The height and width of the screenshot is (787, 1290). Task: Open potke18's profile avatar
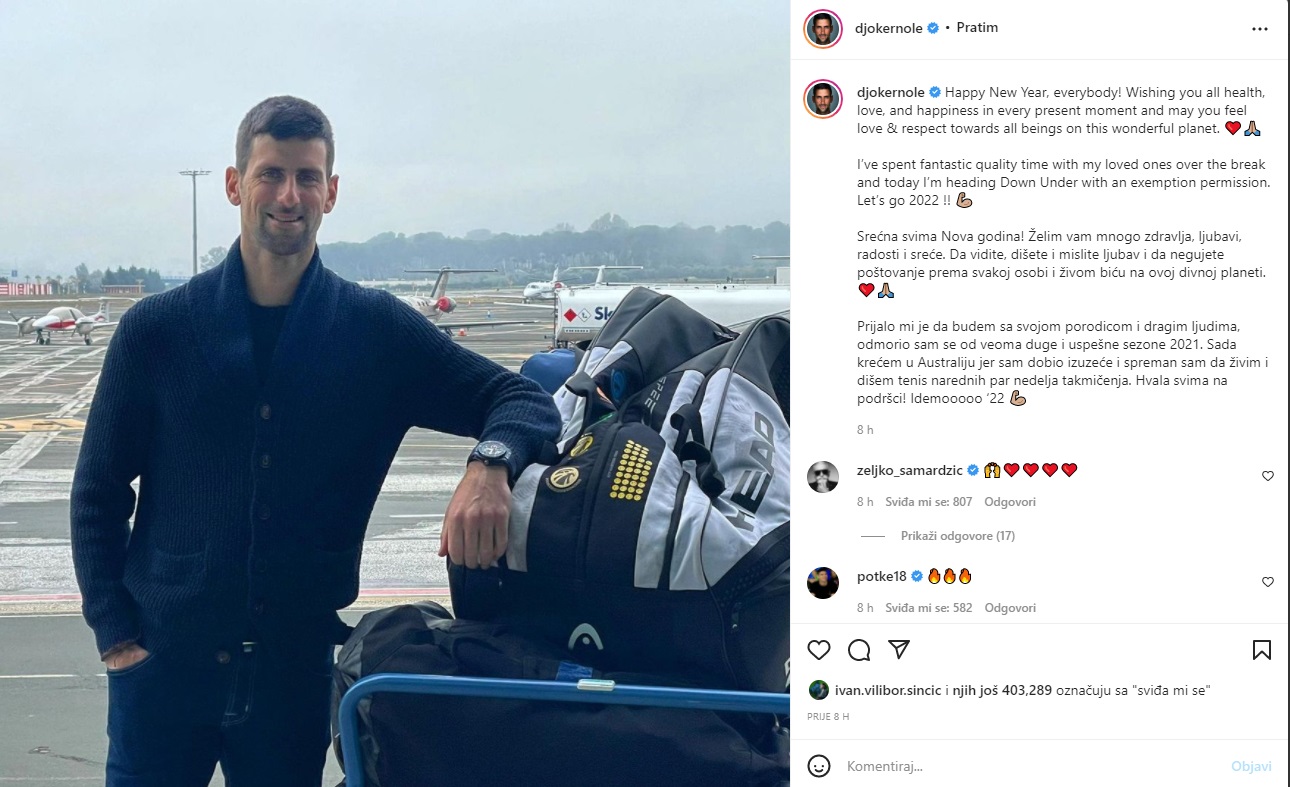click(x=823, y=582)
